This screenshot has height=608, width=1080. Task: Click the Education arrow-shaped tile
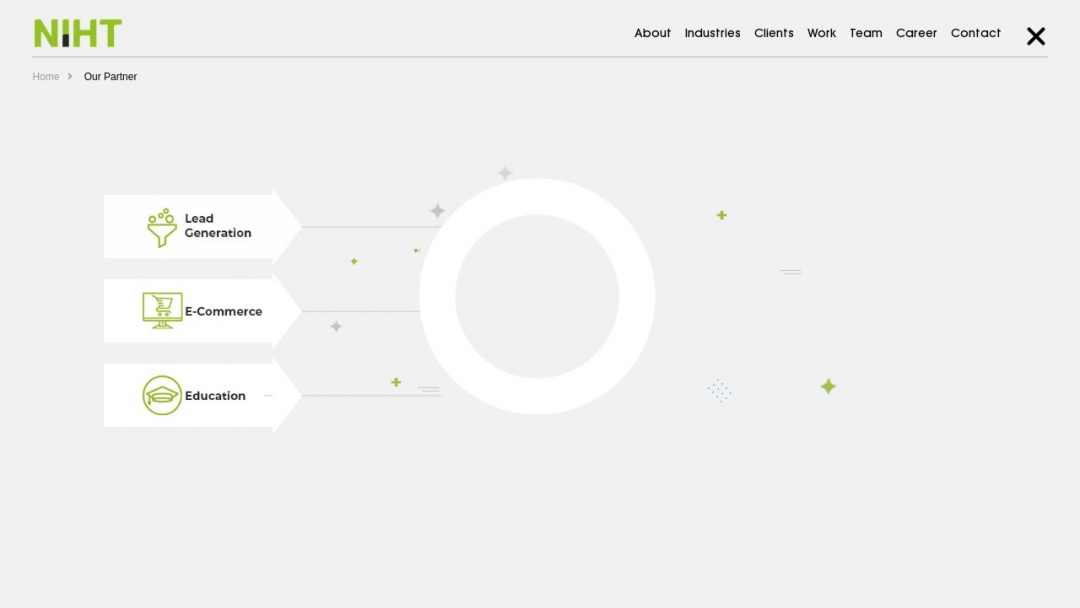coord(200,395)
